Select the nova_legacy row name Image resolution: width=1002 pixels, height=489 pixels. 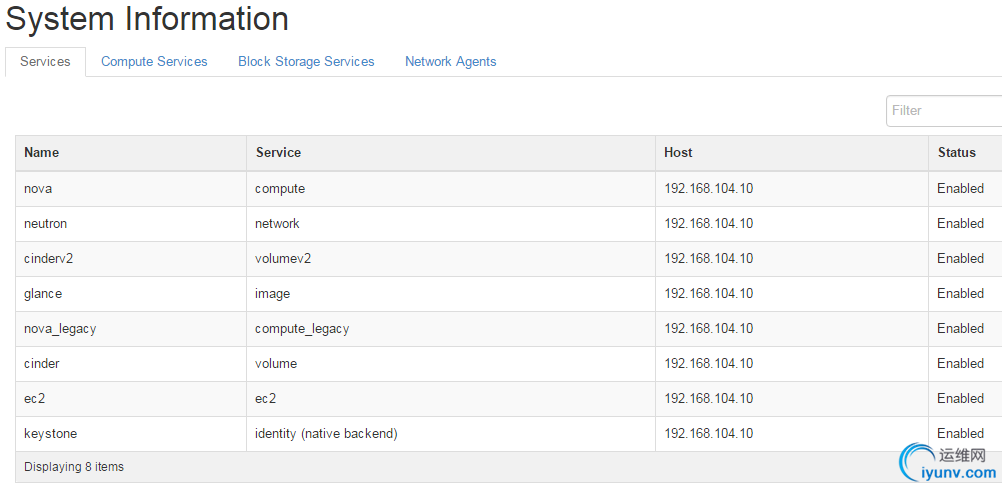click(x=60, y=328)
